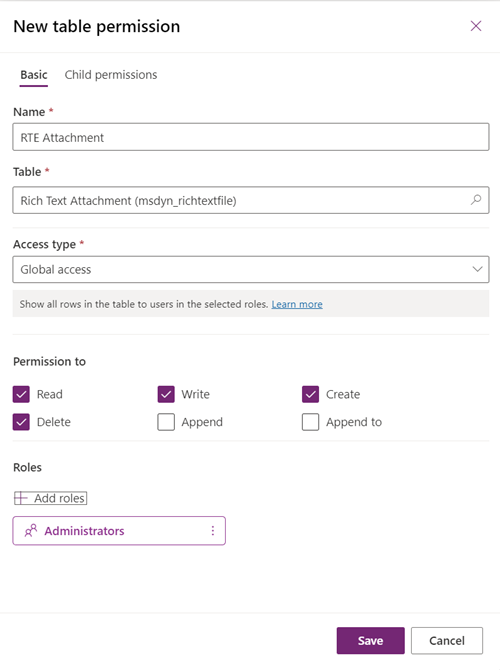Click into the Name input field

click(251, 137)
